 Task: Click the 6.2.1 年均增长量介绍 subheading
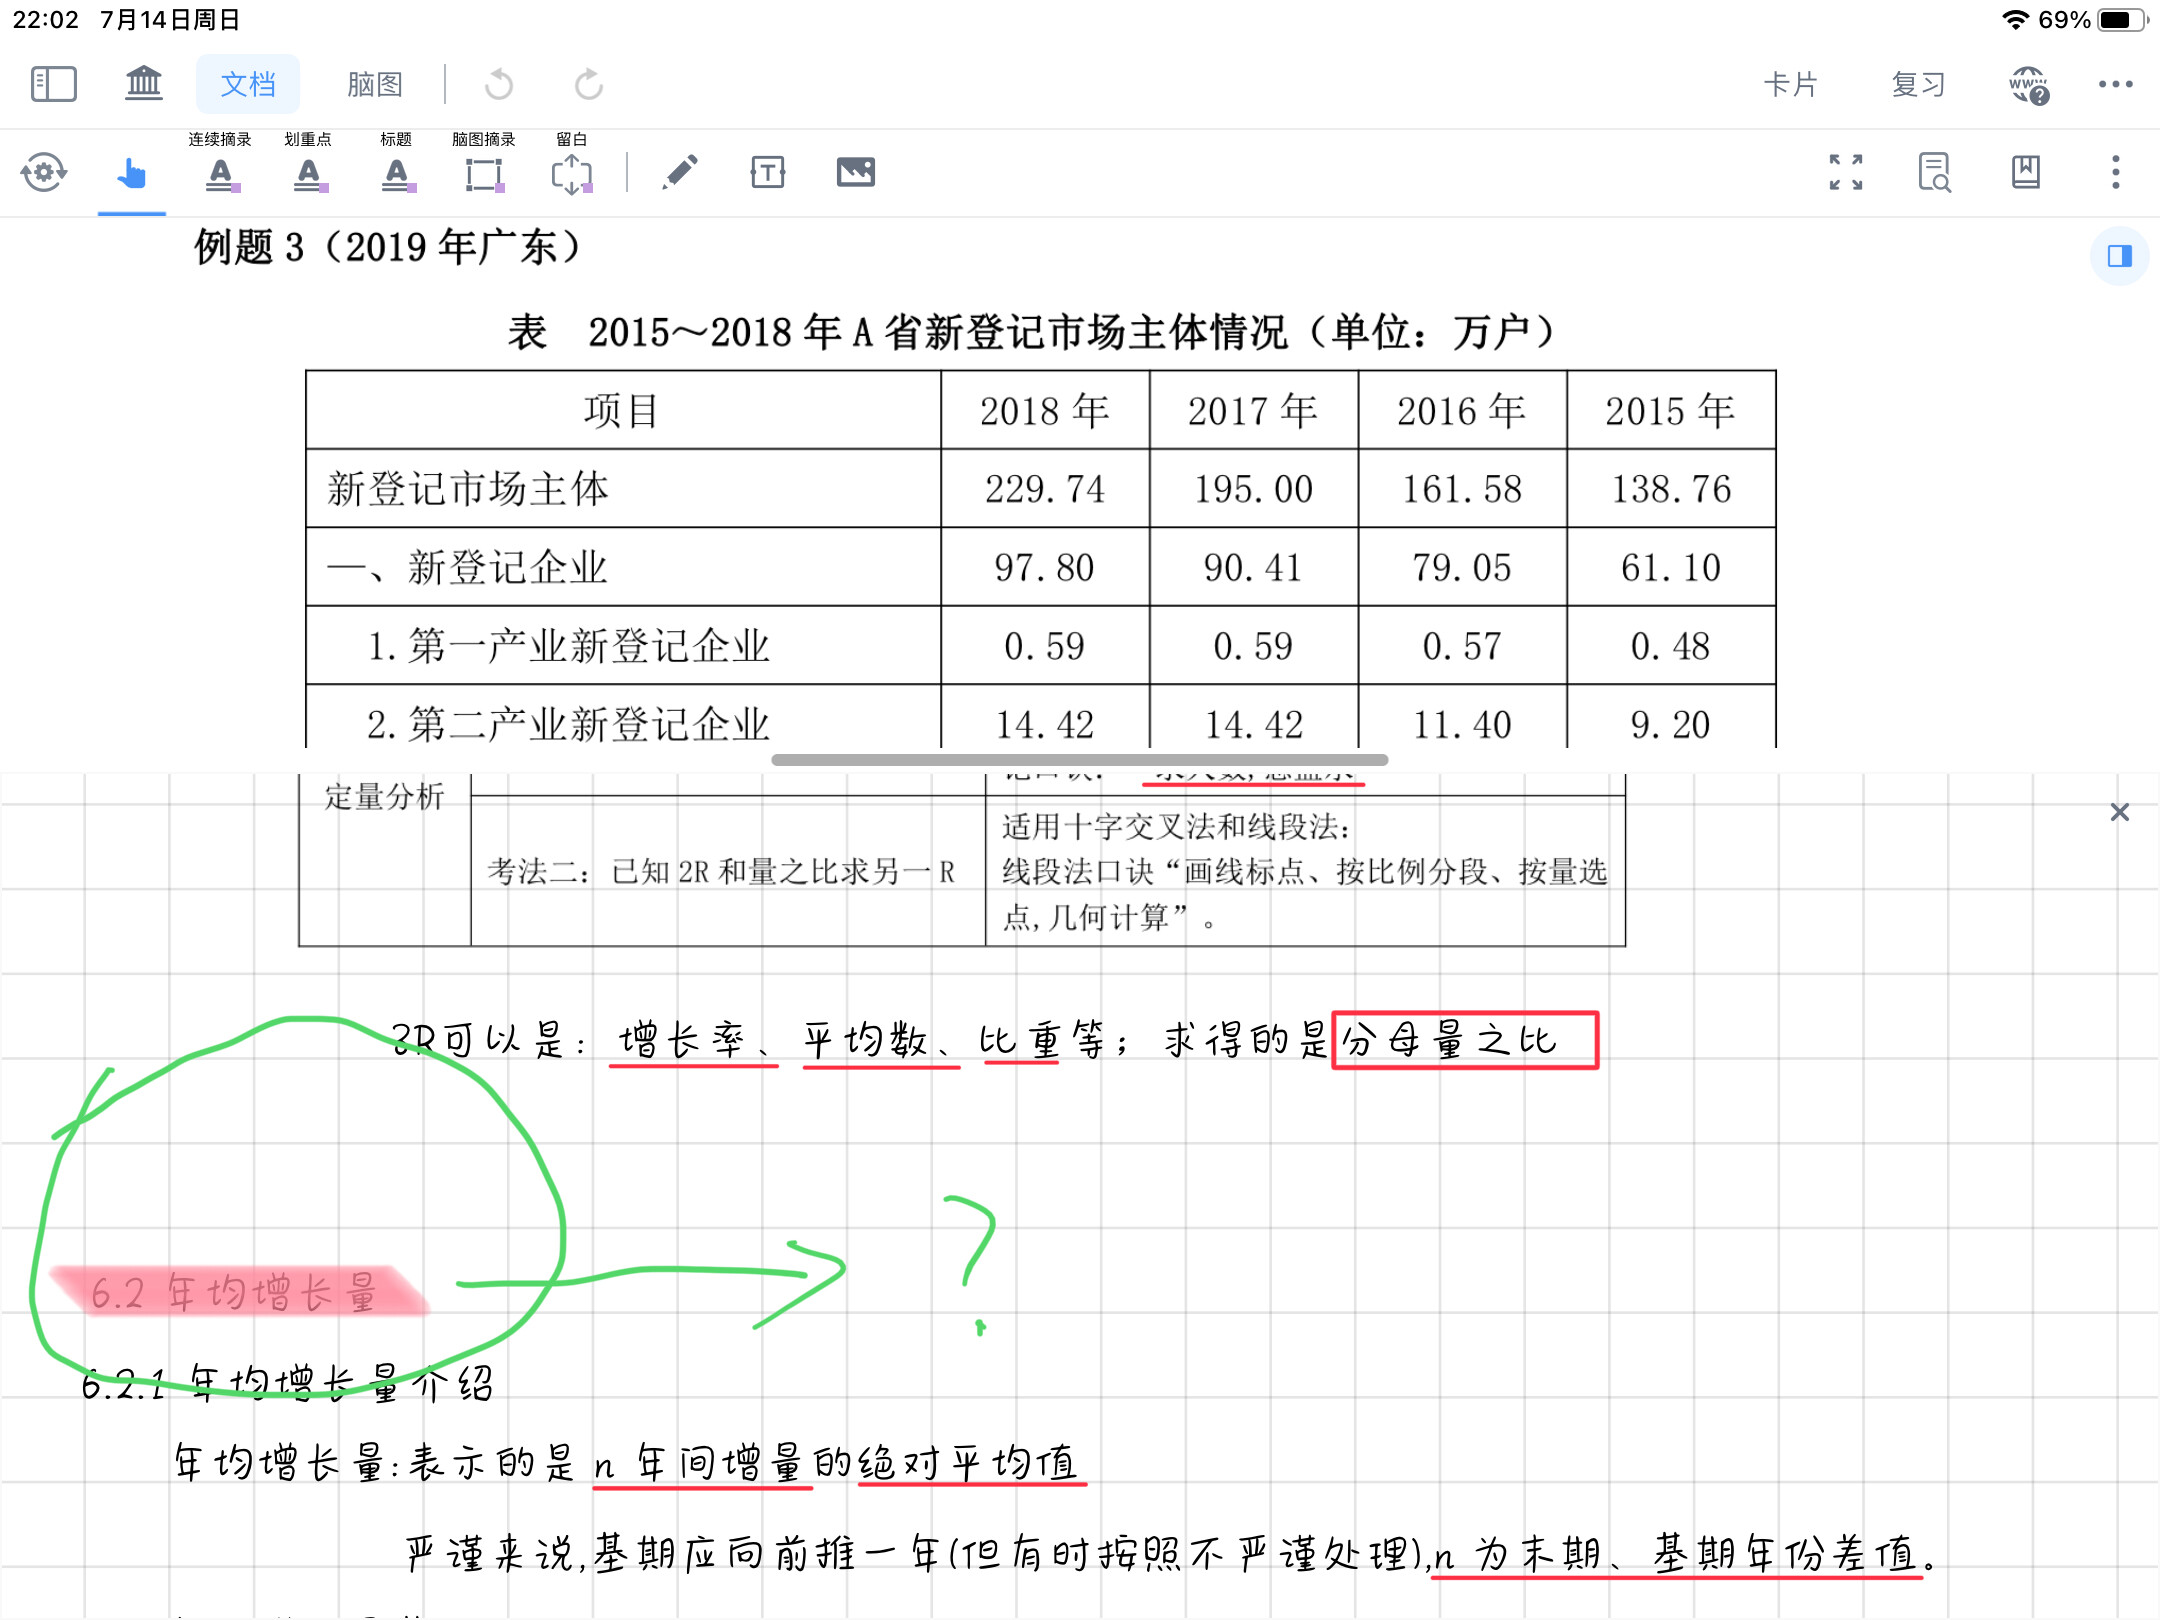[288, 1384]
